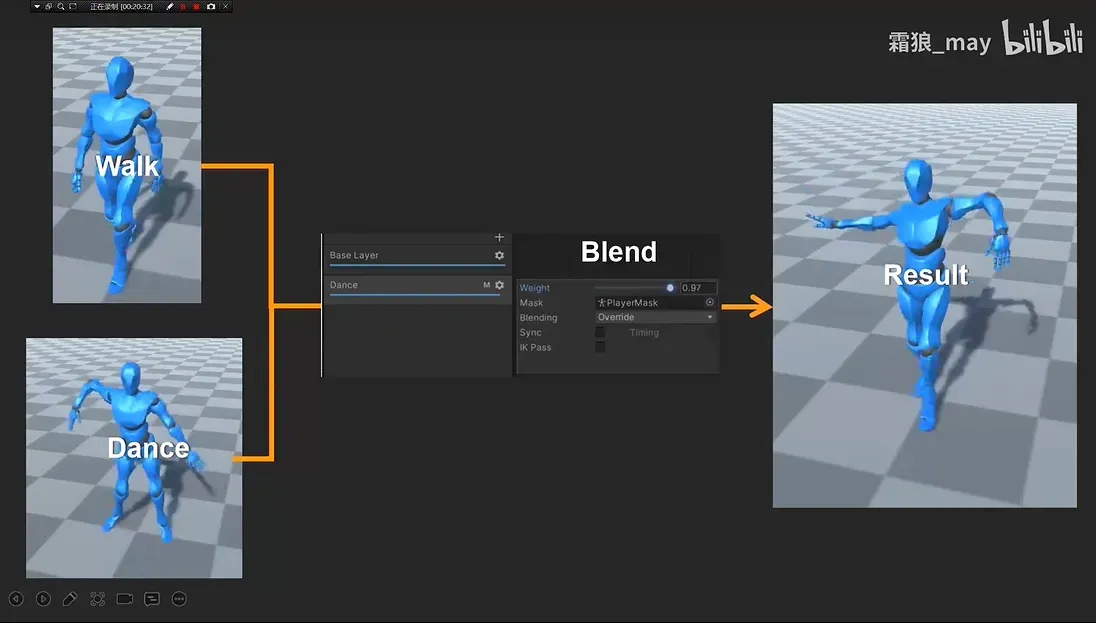
Task: Click the focus frame icon in bottom toolbar
Action: point(97,599)
